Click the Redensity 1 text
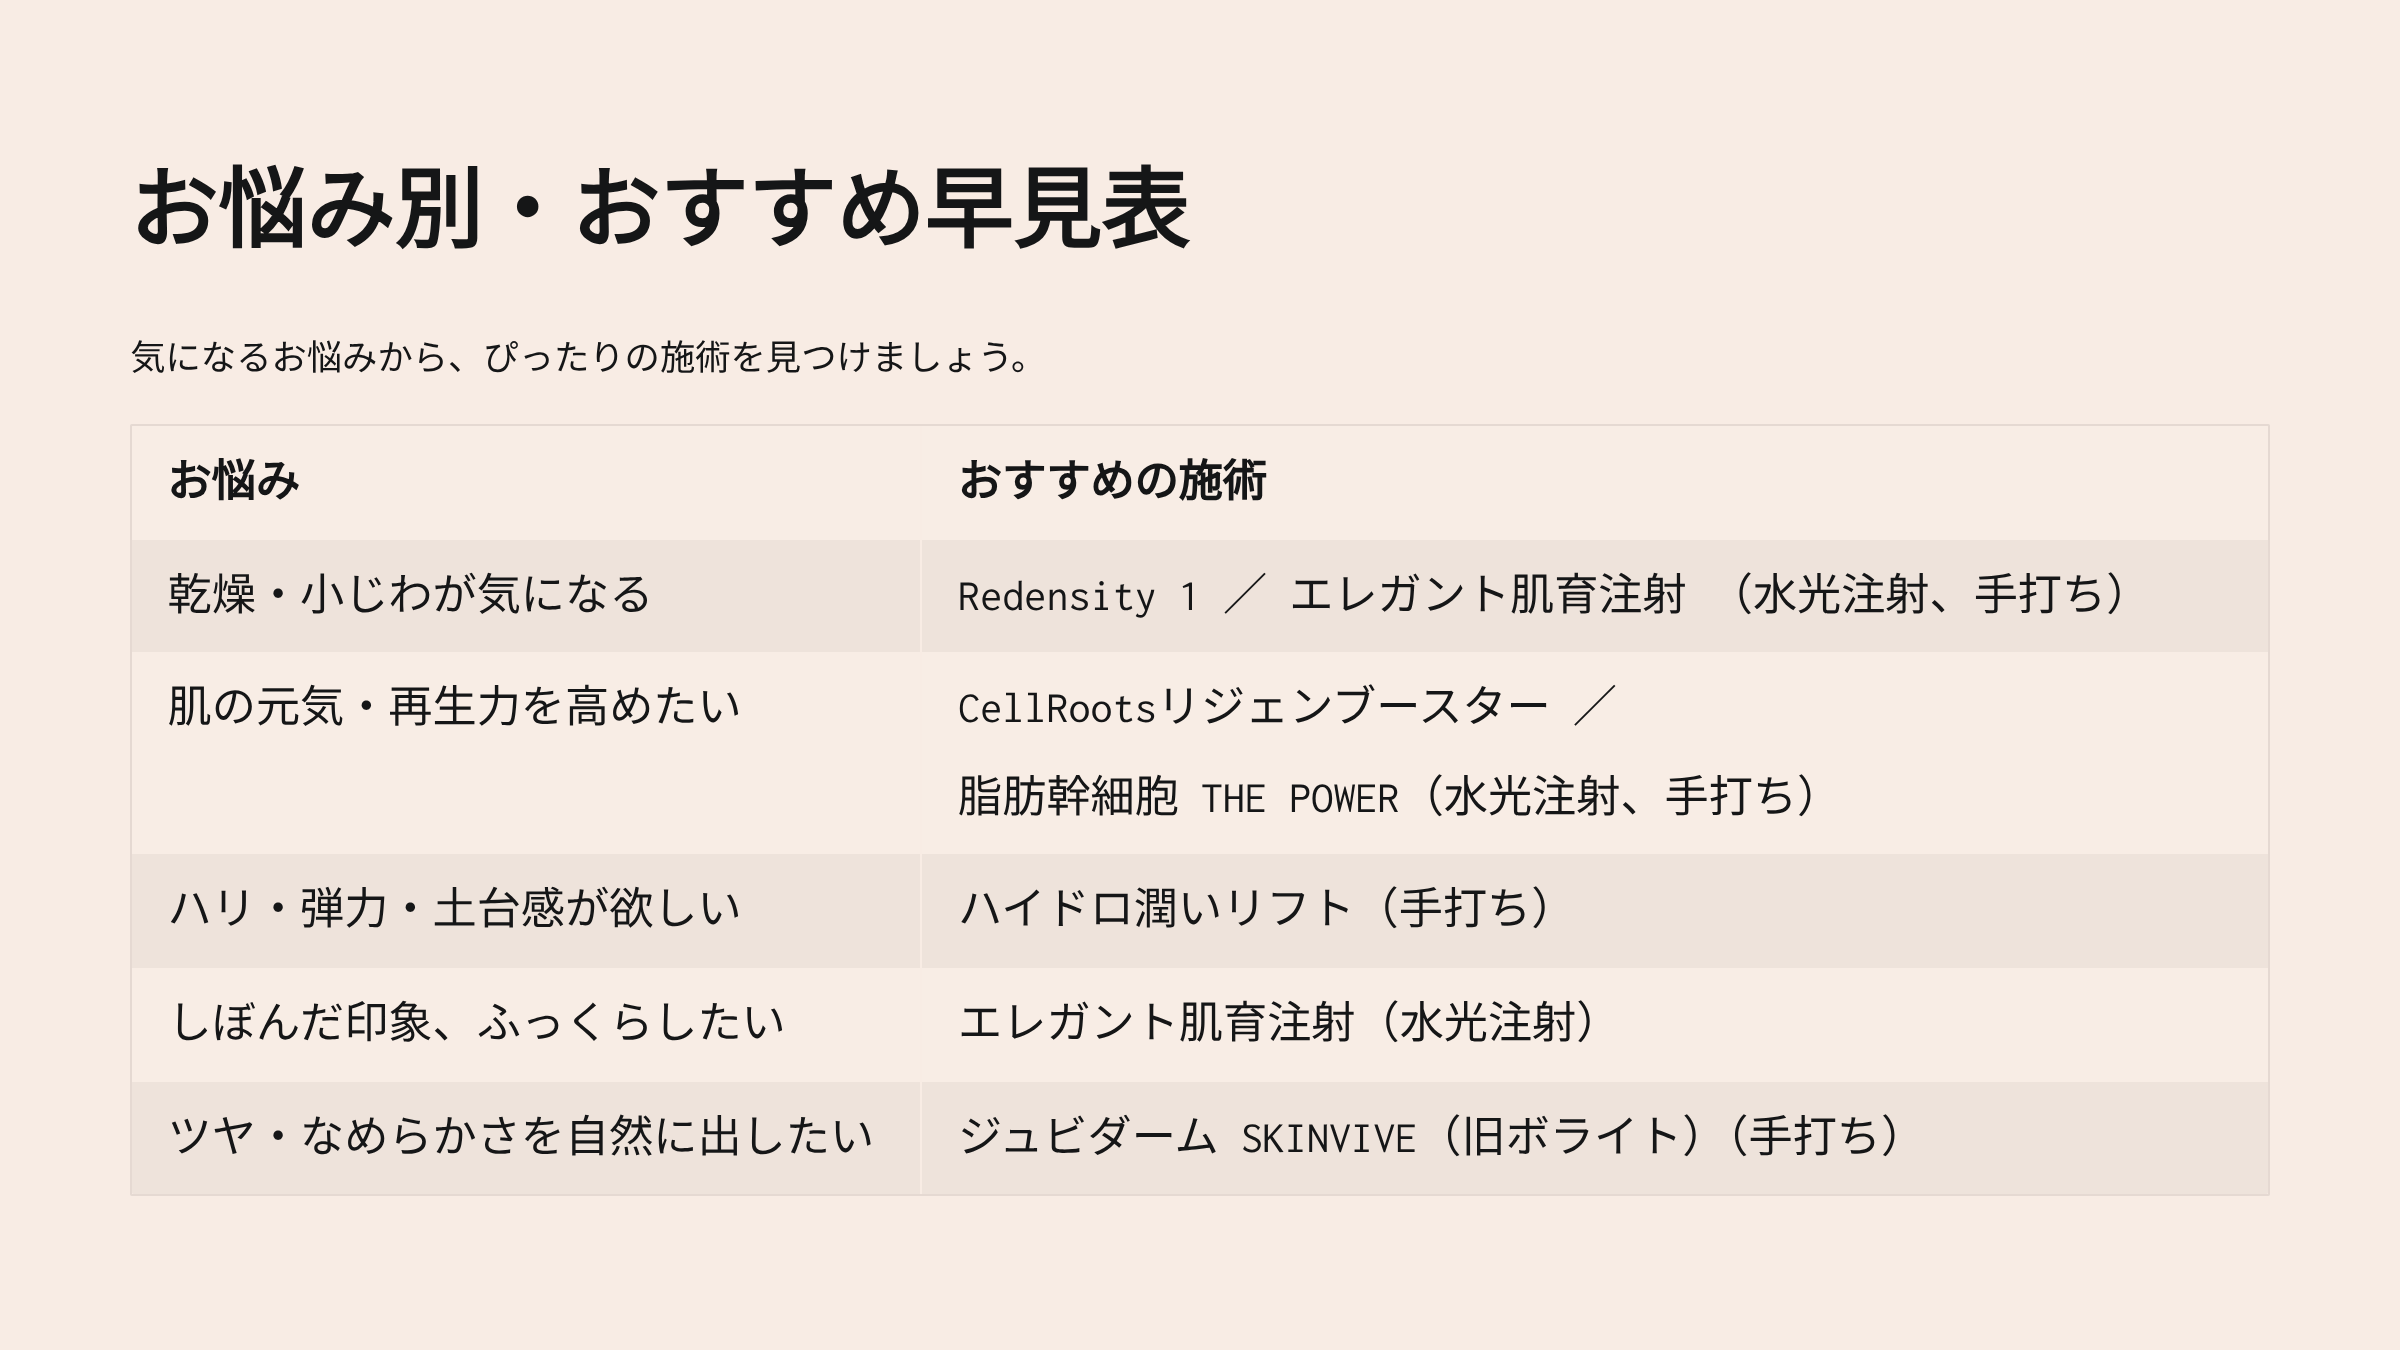The width and height of the screenshot is (2400, 1350). pyautogui.click(x=1076, y=597)
